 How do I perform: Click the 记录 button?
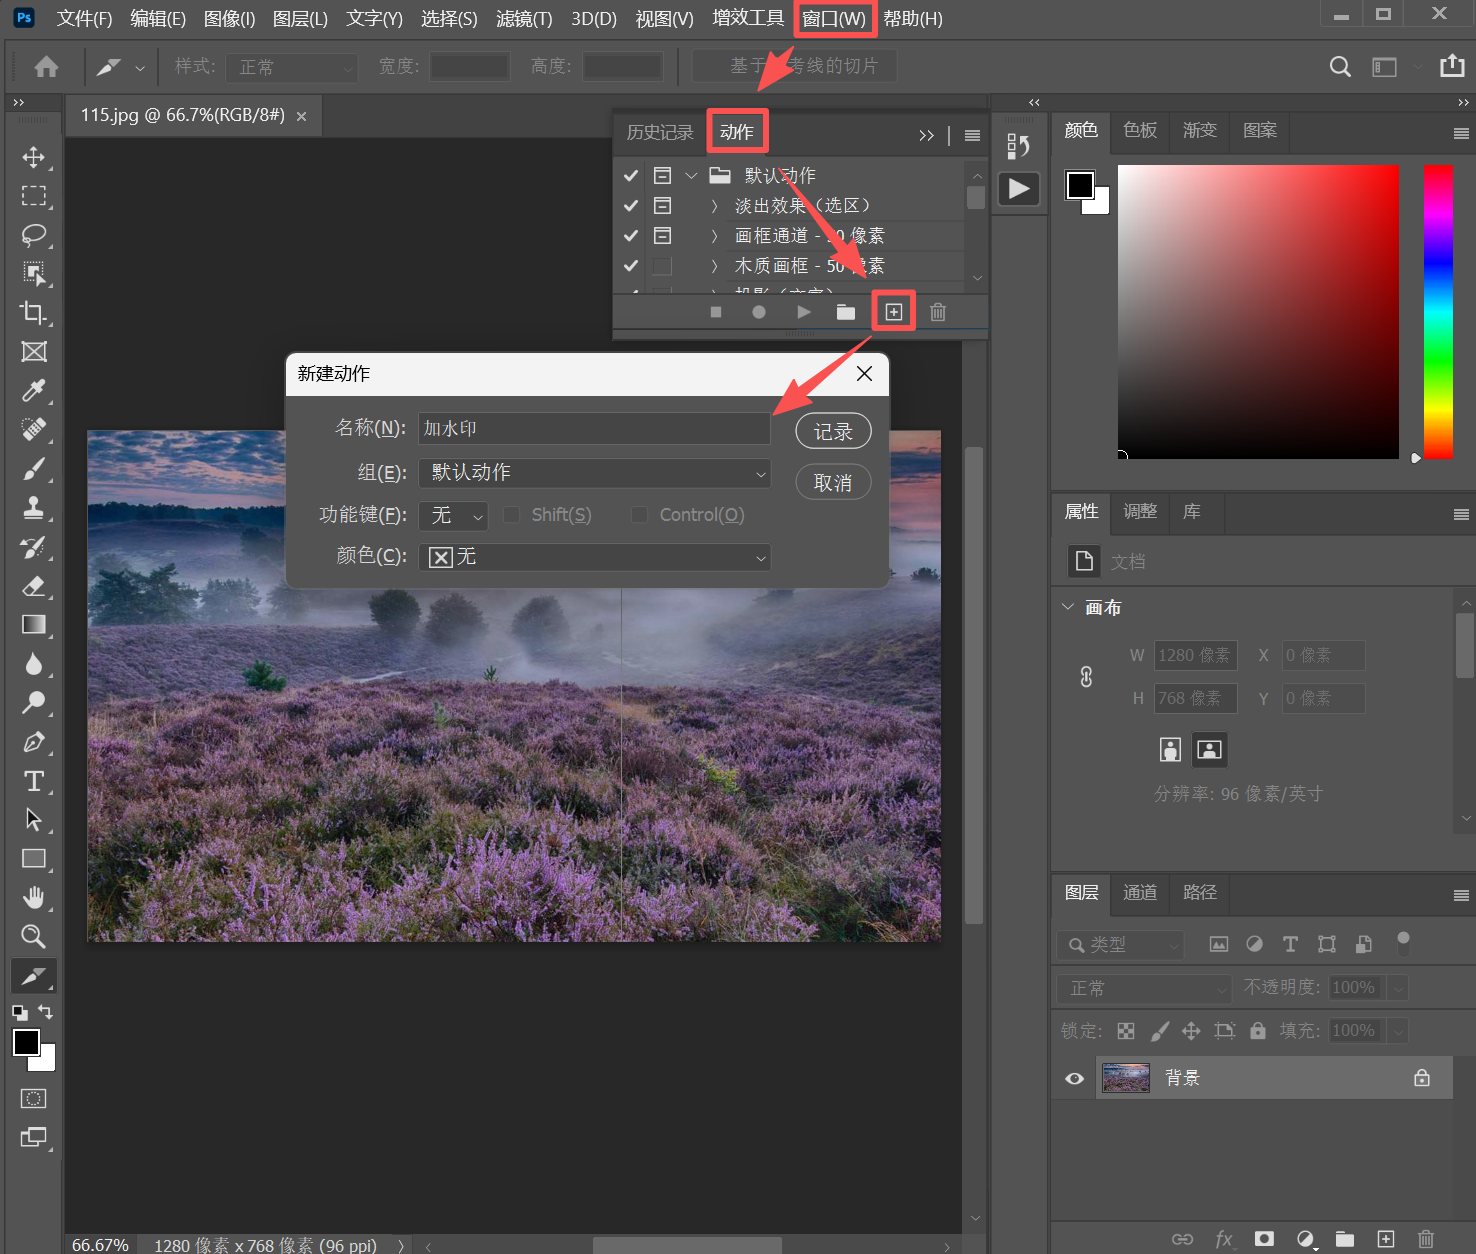pos(833,431)
